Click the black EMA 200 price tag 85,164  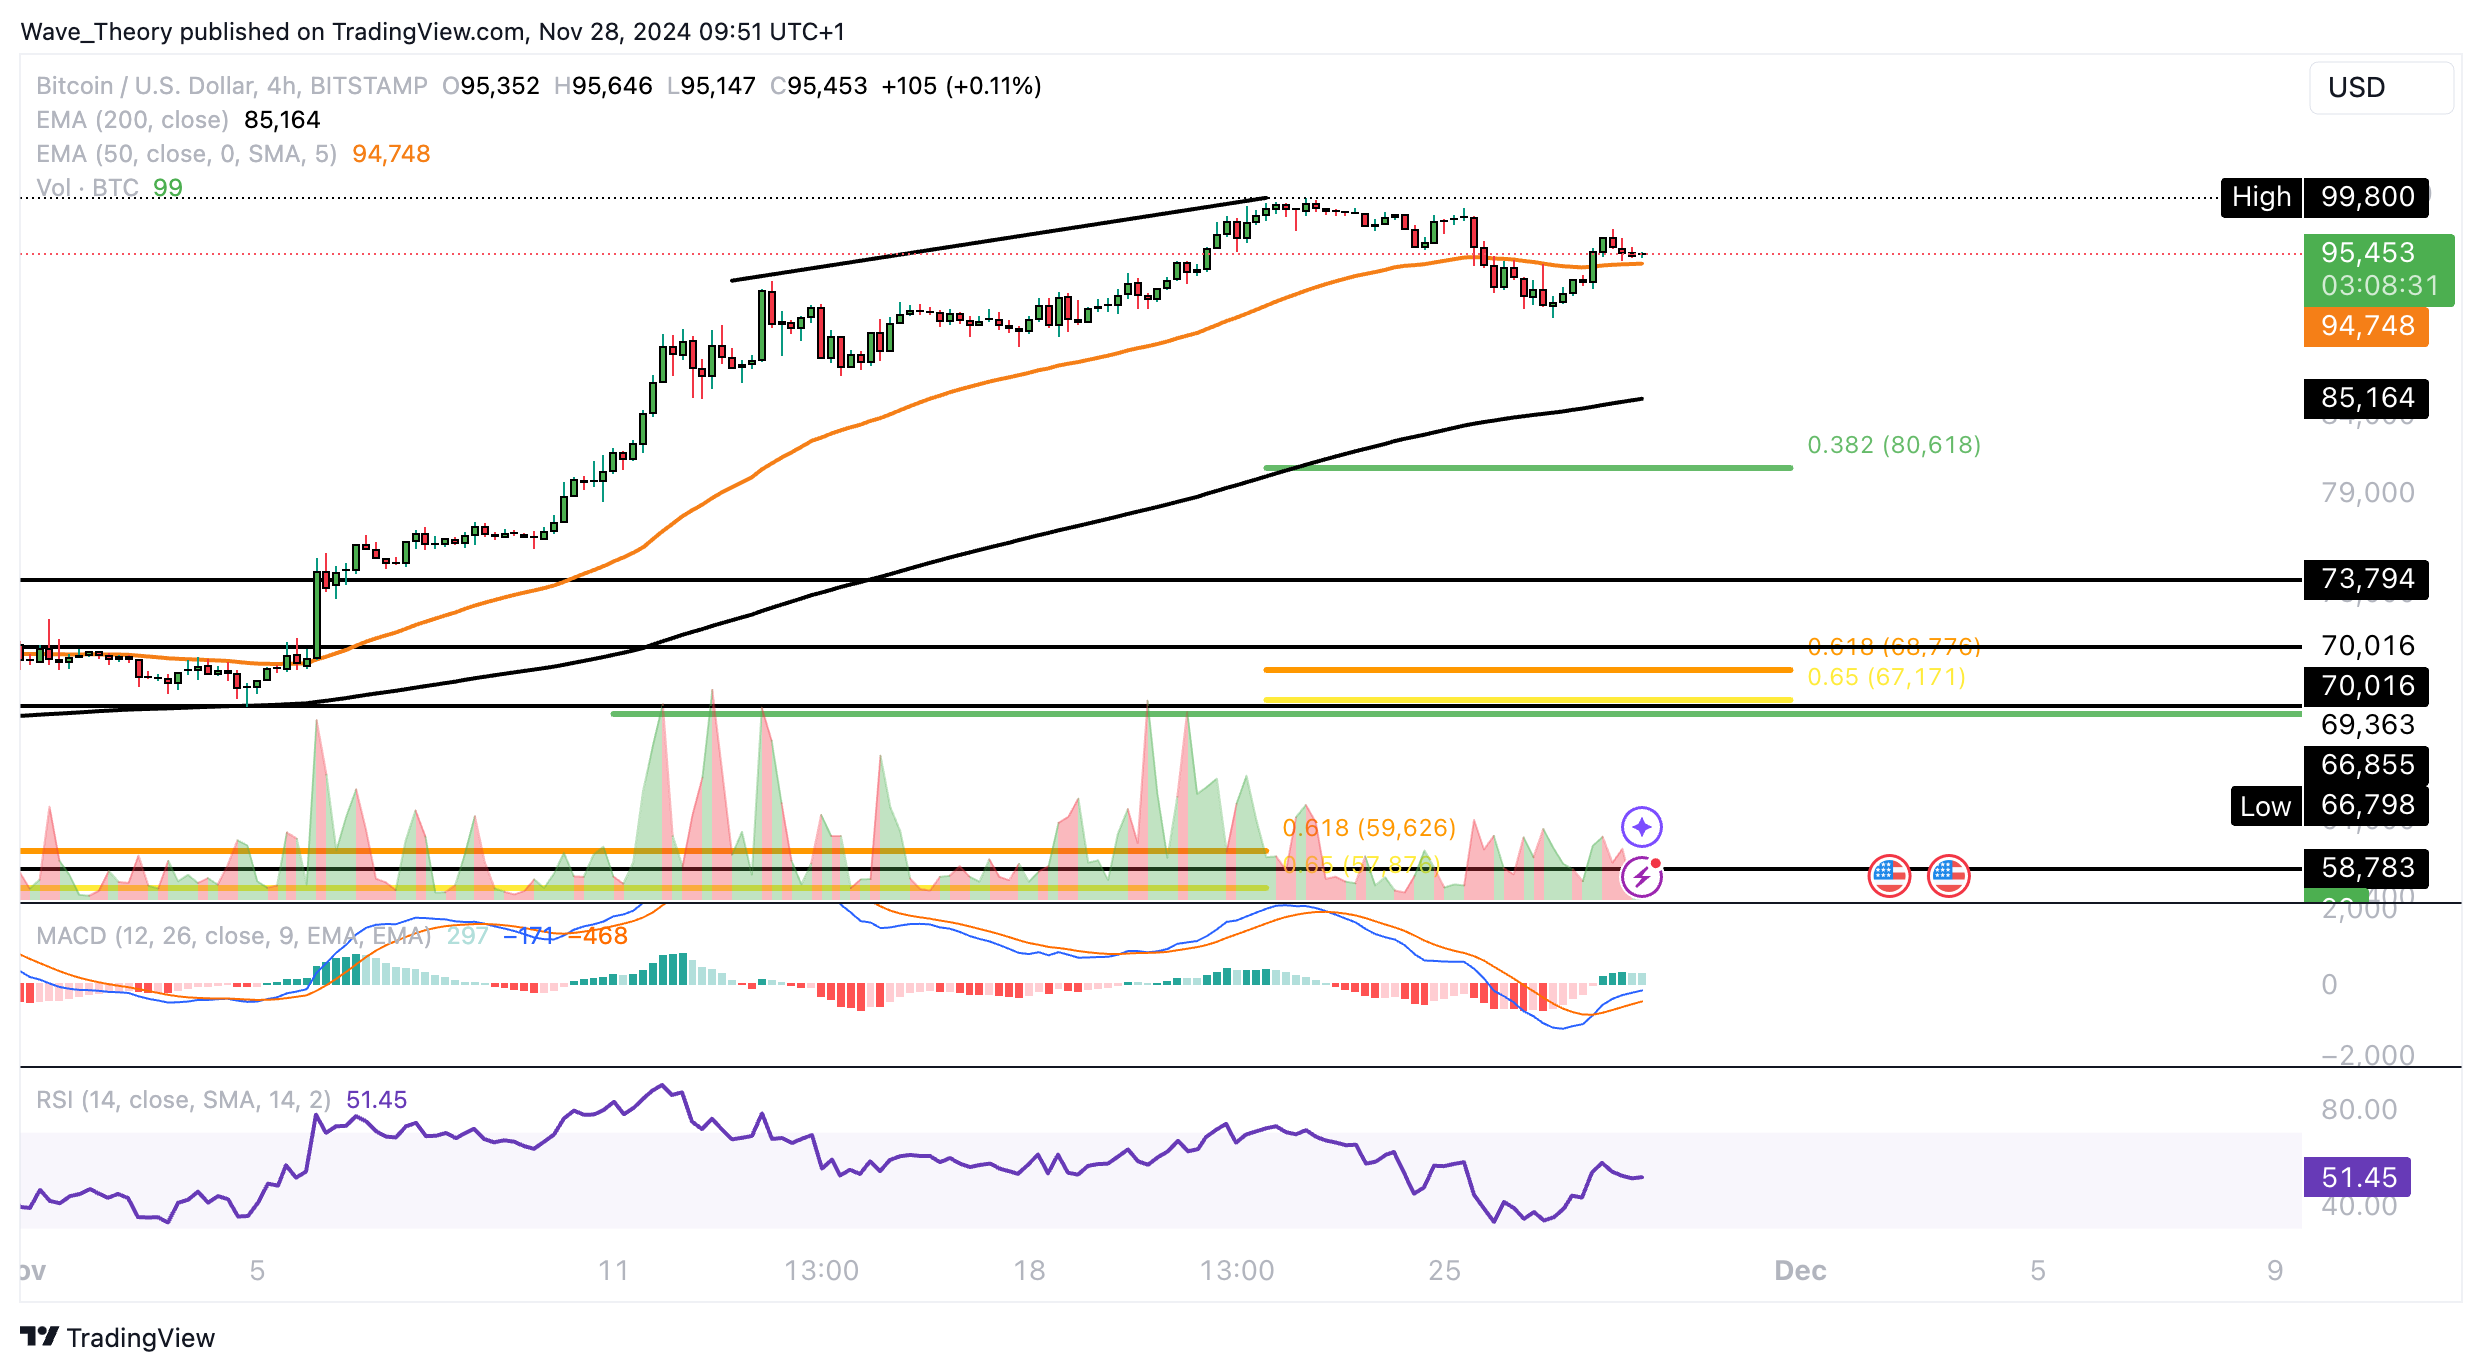click(x=2366, y=398)
